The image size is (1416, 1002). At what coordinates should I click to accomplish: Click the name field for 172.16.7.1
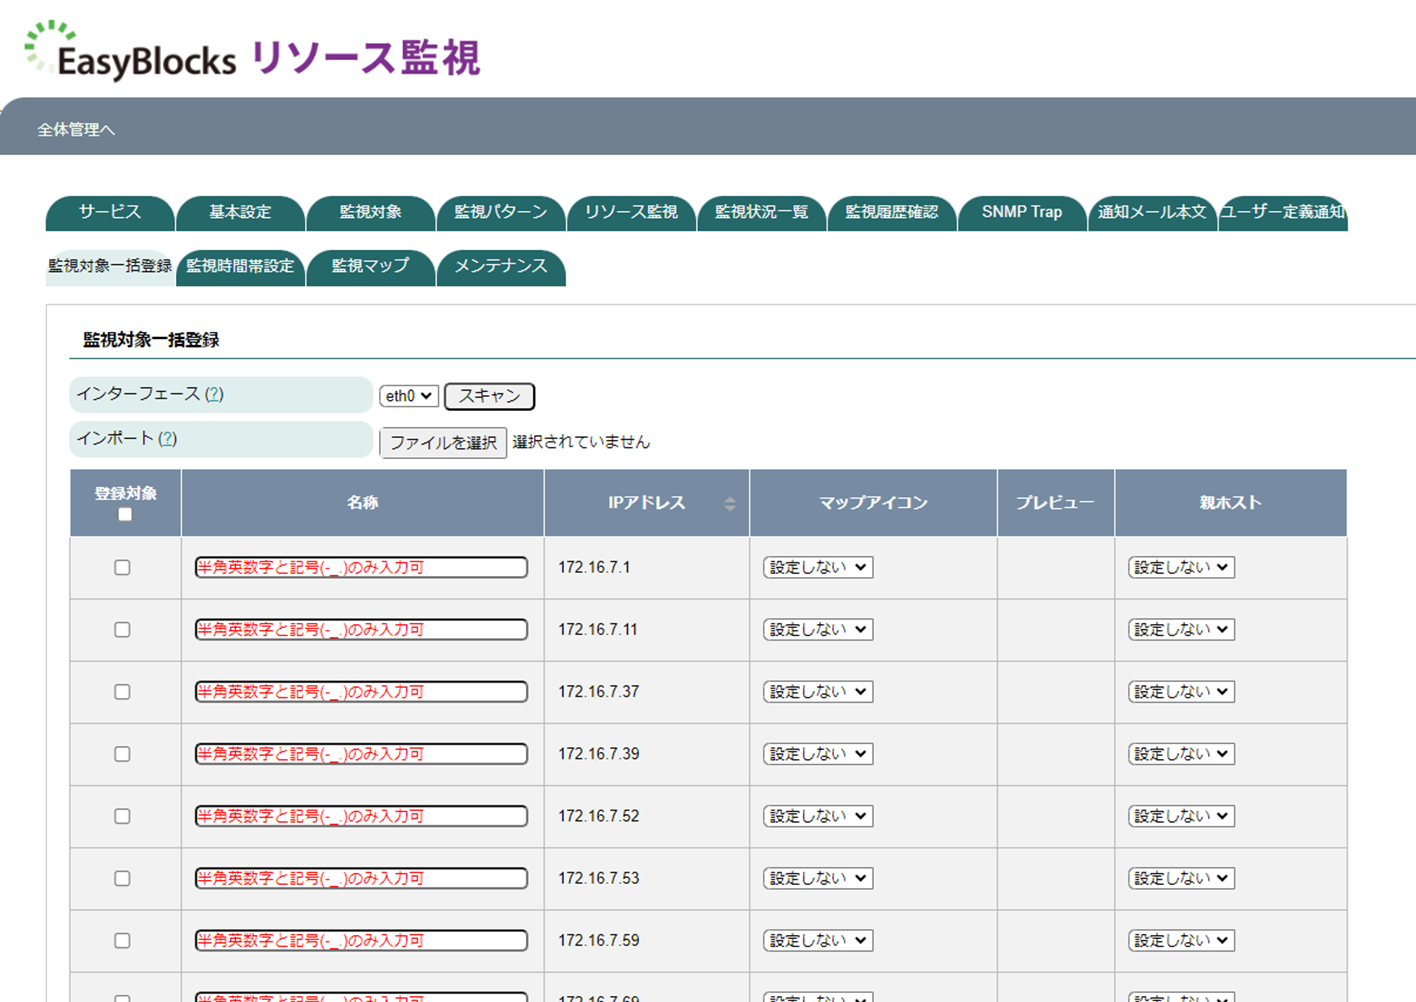coord(361,568)
